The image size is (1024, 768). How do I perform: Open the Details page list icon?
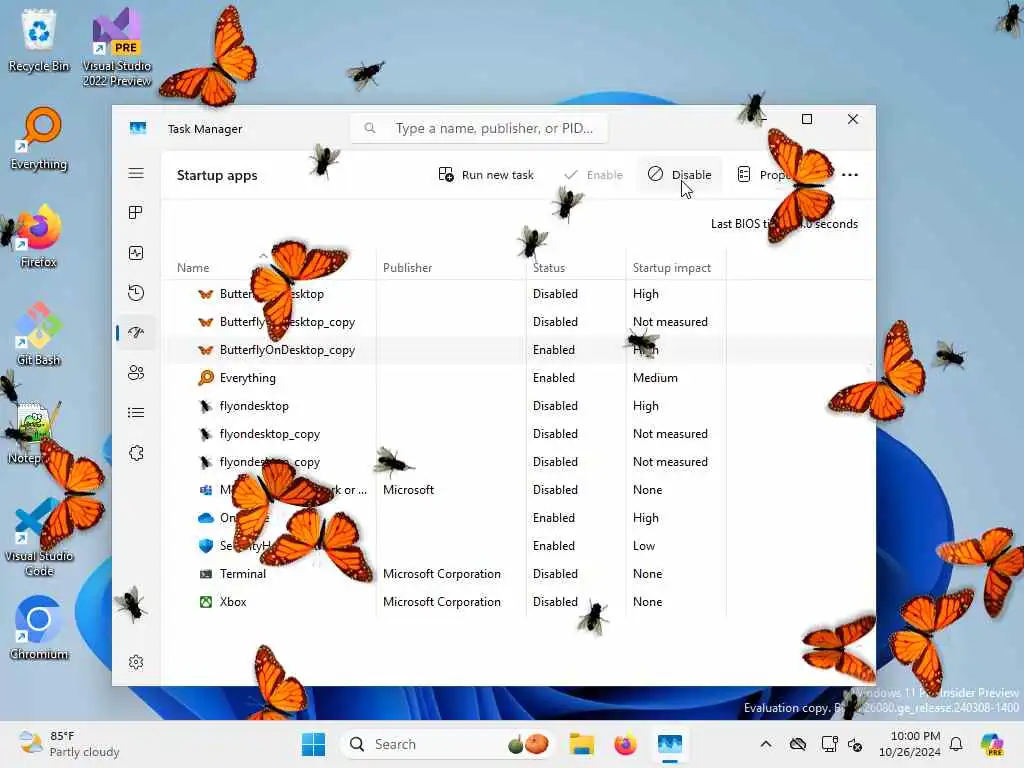pos(136,413)
